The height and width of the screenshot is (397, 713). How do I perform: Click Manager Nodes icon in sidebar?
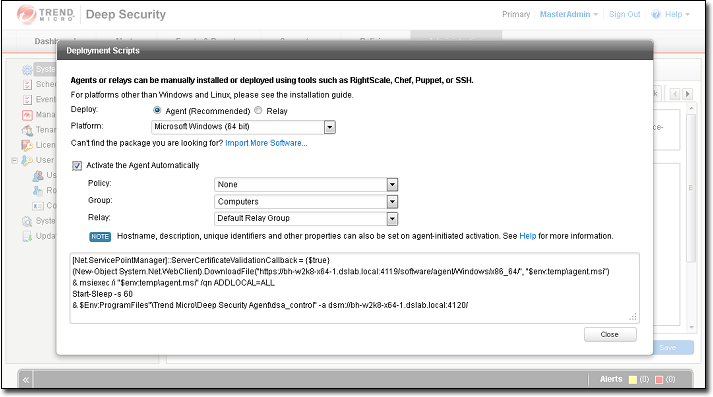pos(27,115)
